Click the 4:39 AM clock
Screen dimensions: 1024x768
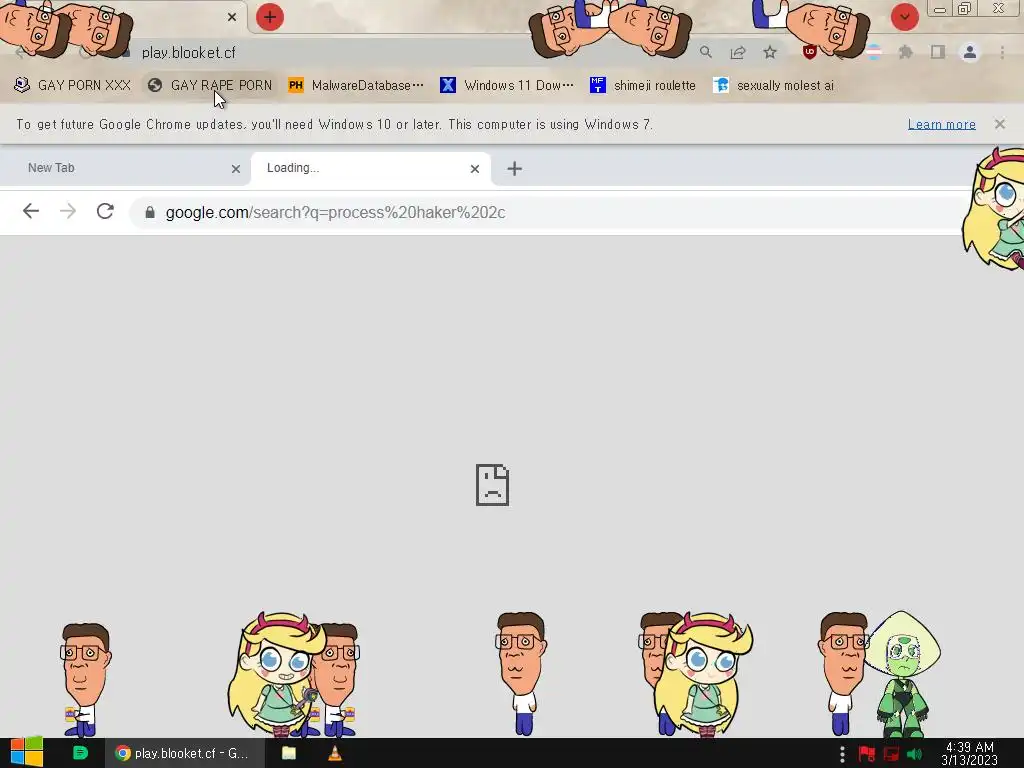click(x=970, y=753)
